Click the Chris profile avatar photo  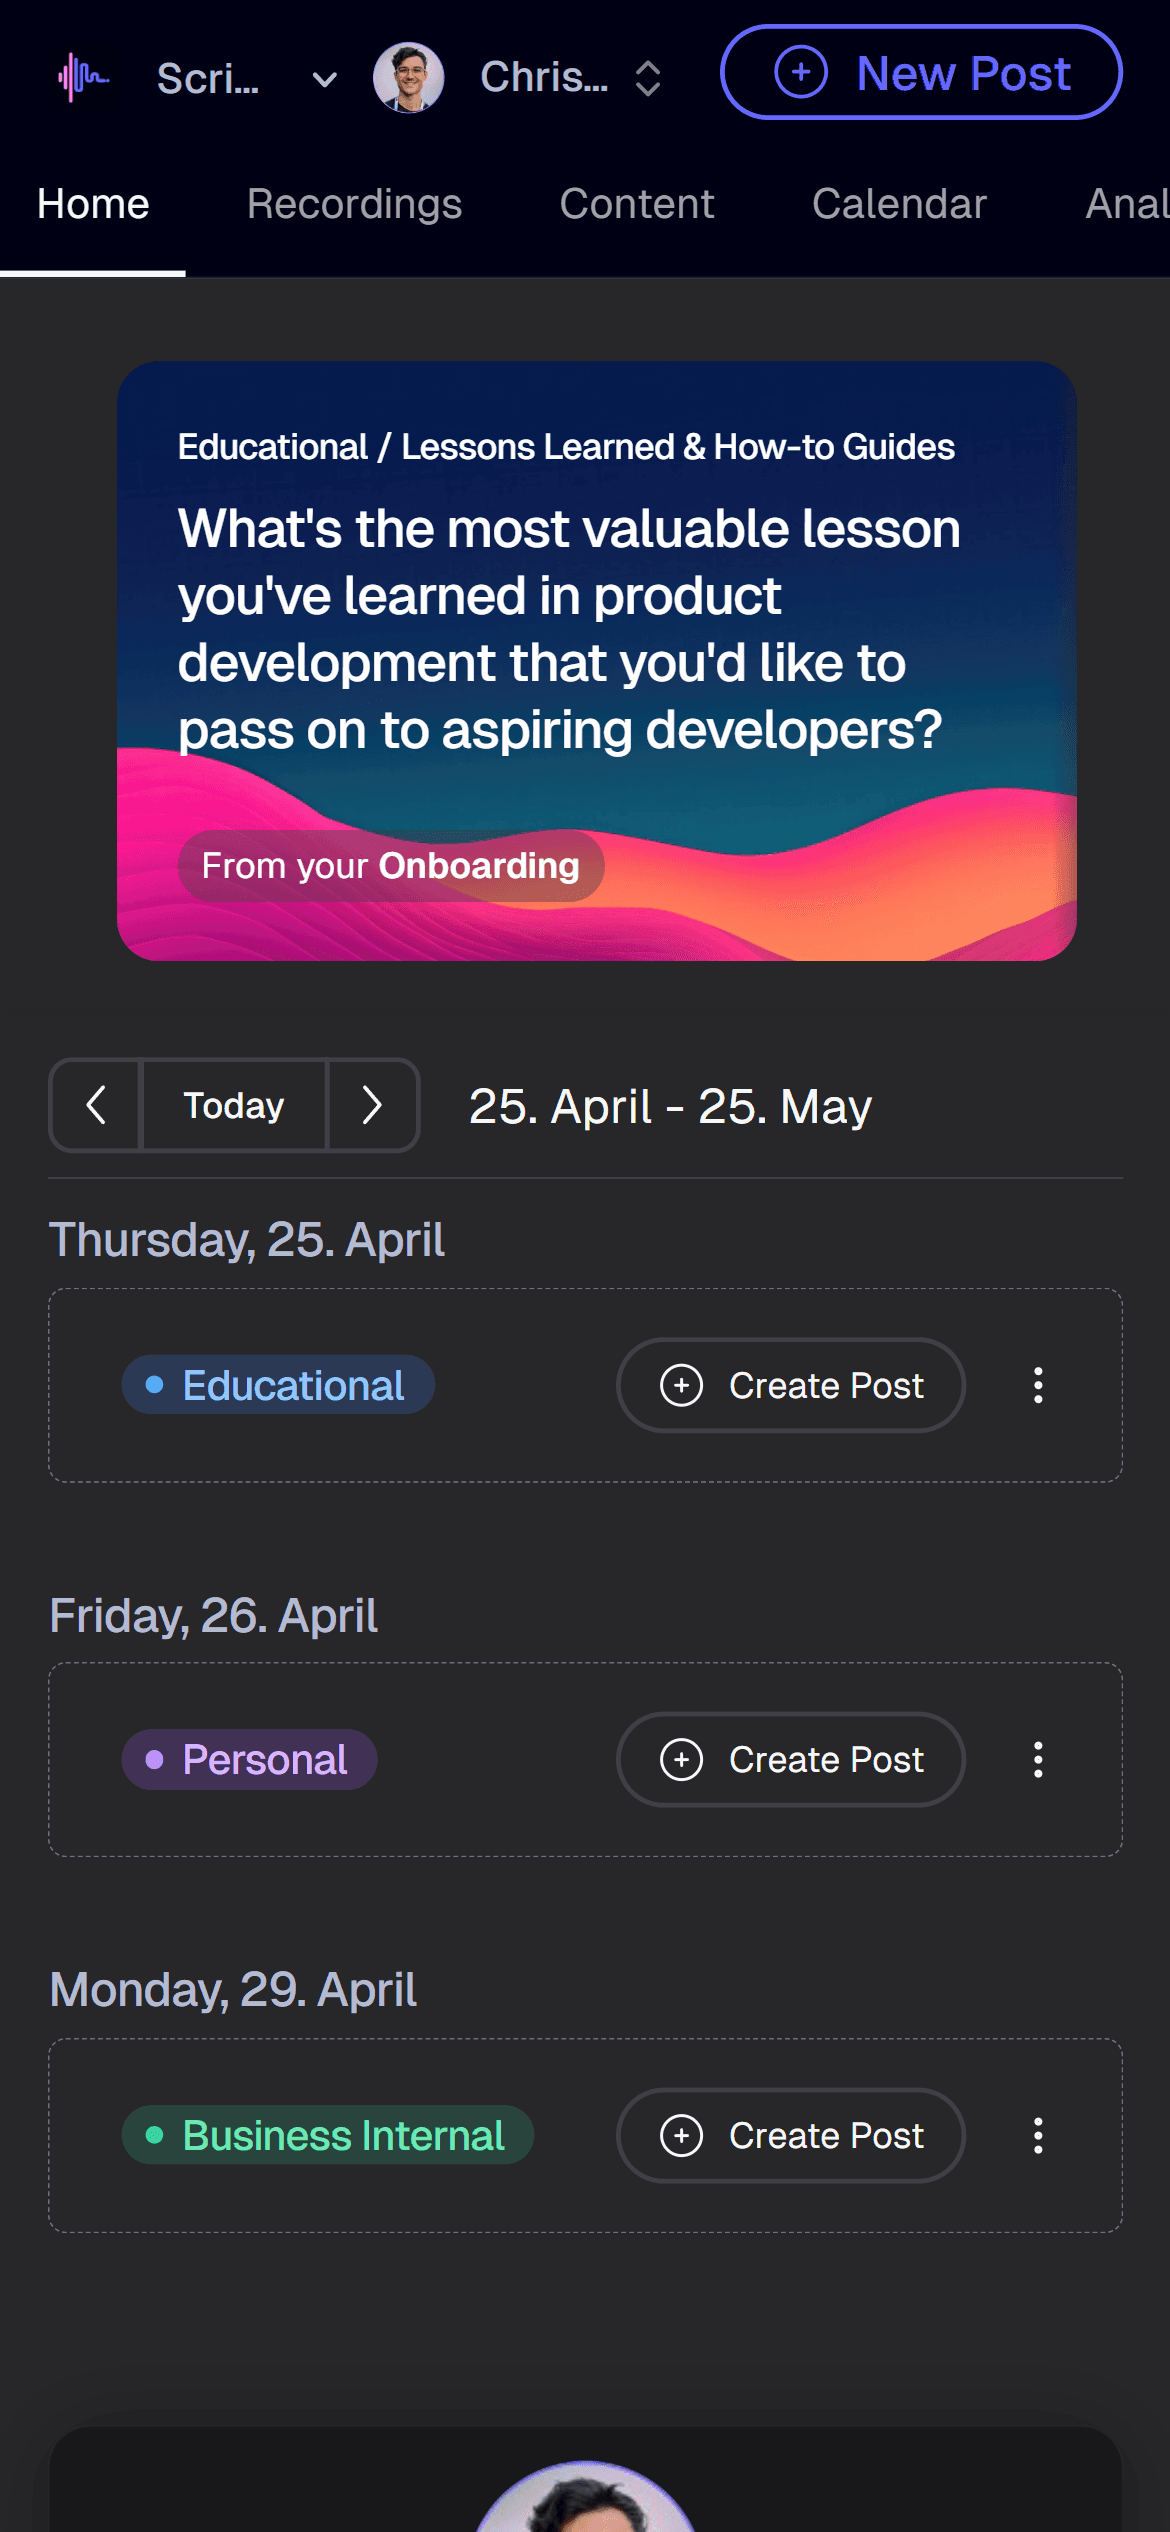click(408, 77)
